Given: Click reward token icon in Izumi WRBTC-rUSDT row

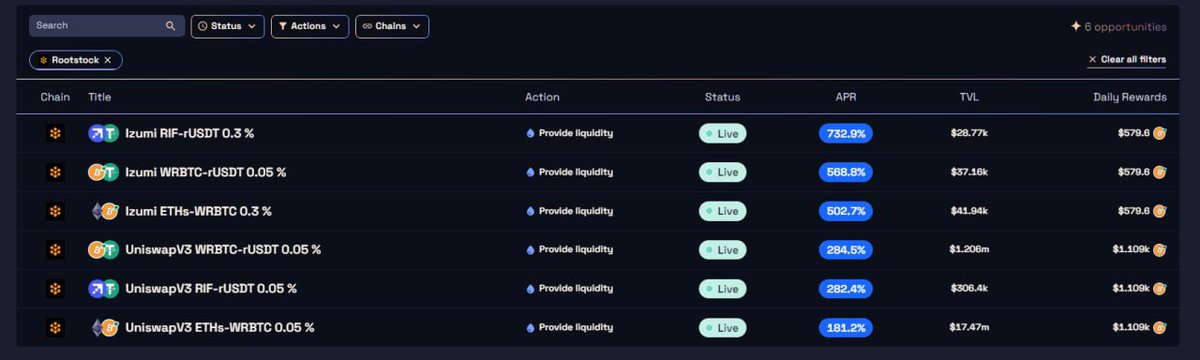Looking at the screenshot, I should [1160, 172].
